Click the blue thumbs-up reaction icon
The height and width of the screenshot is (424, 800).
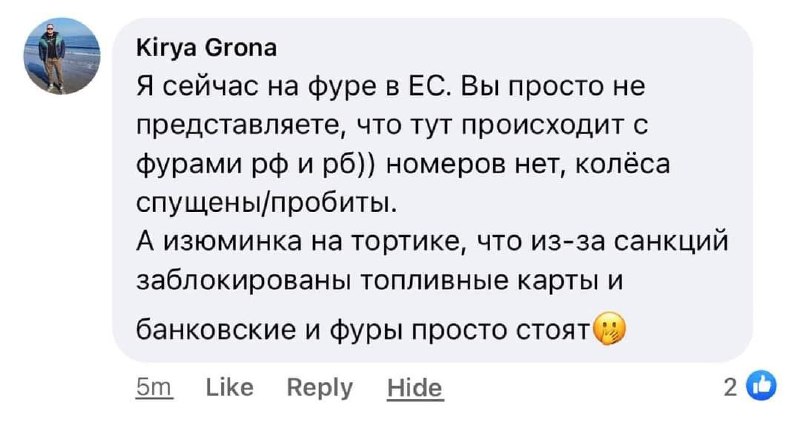[x=761, y=385]
